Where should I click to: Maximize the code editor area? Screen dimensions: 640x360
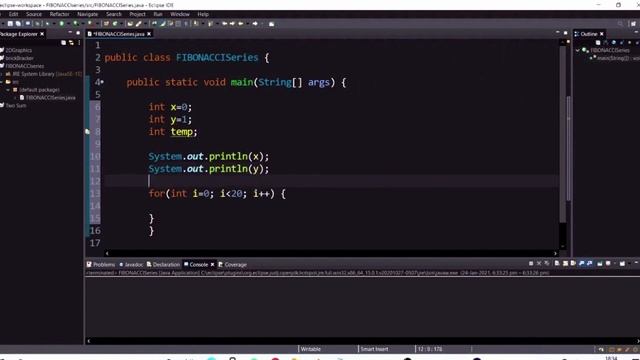566,33
